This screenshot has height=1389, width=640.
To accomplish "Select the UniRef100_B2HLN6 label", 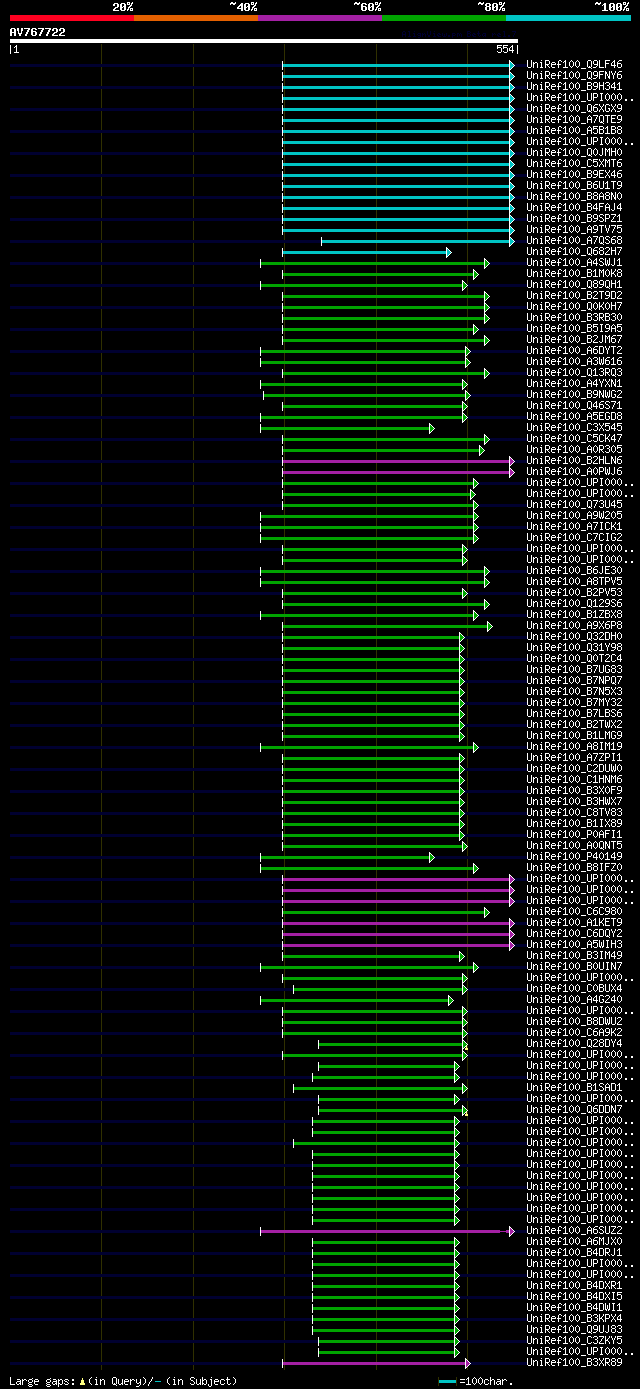I will pos(574,461).
